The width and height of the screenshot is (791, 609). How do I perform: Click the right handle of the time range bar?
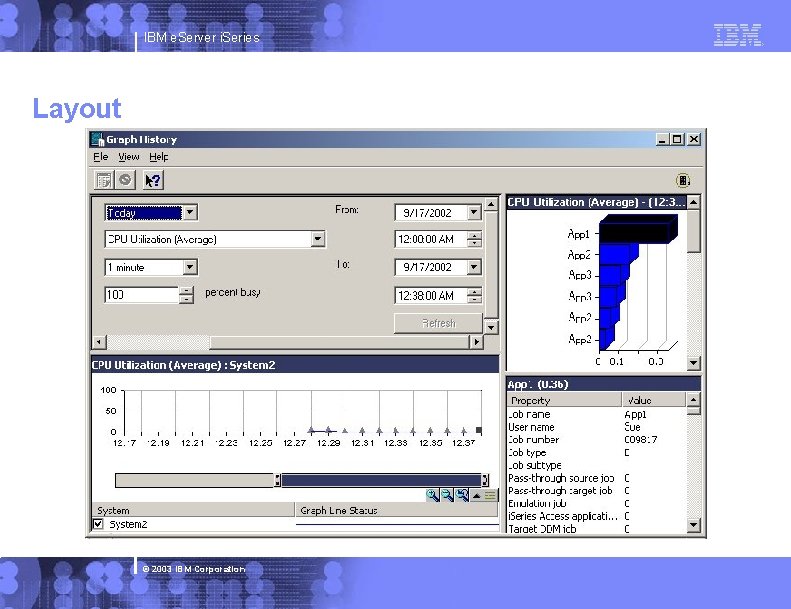pos(485,480)
